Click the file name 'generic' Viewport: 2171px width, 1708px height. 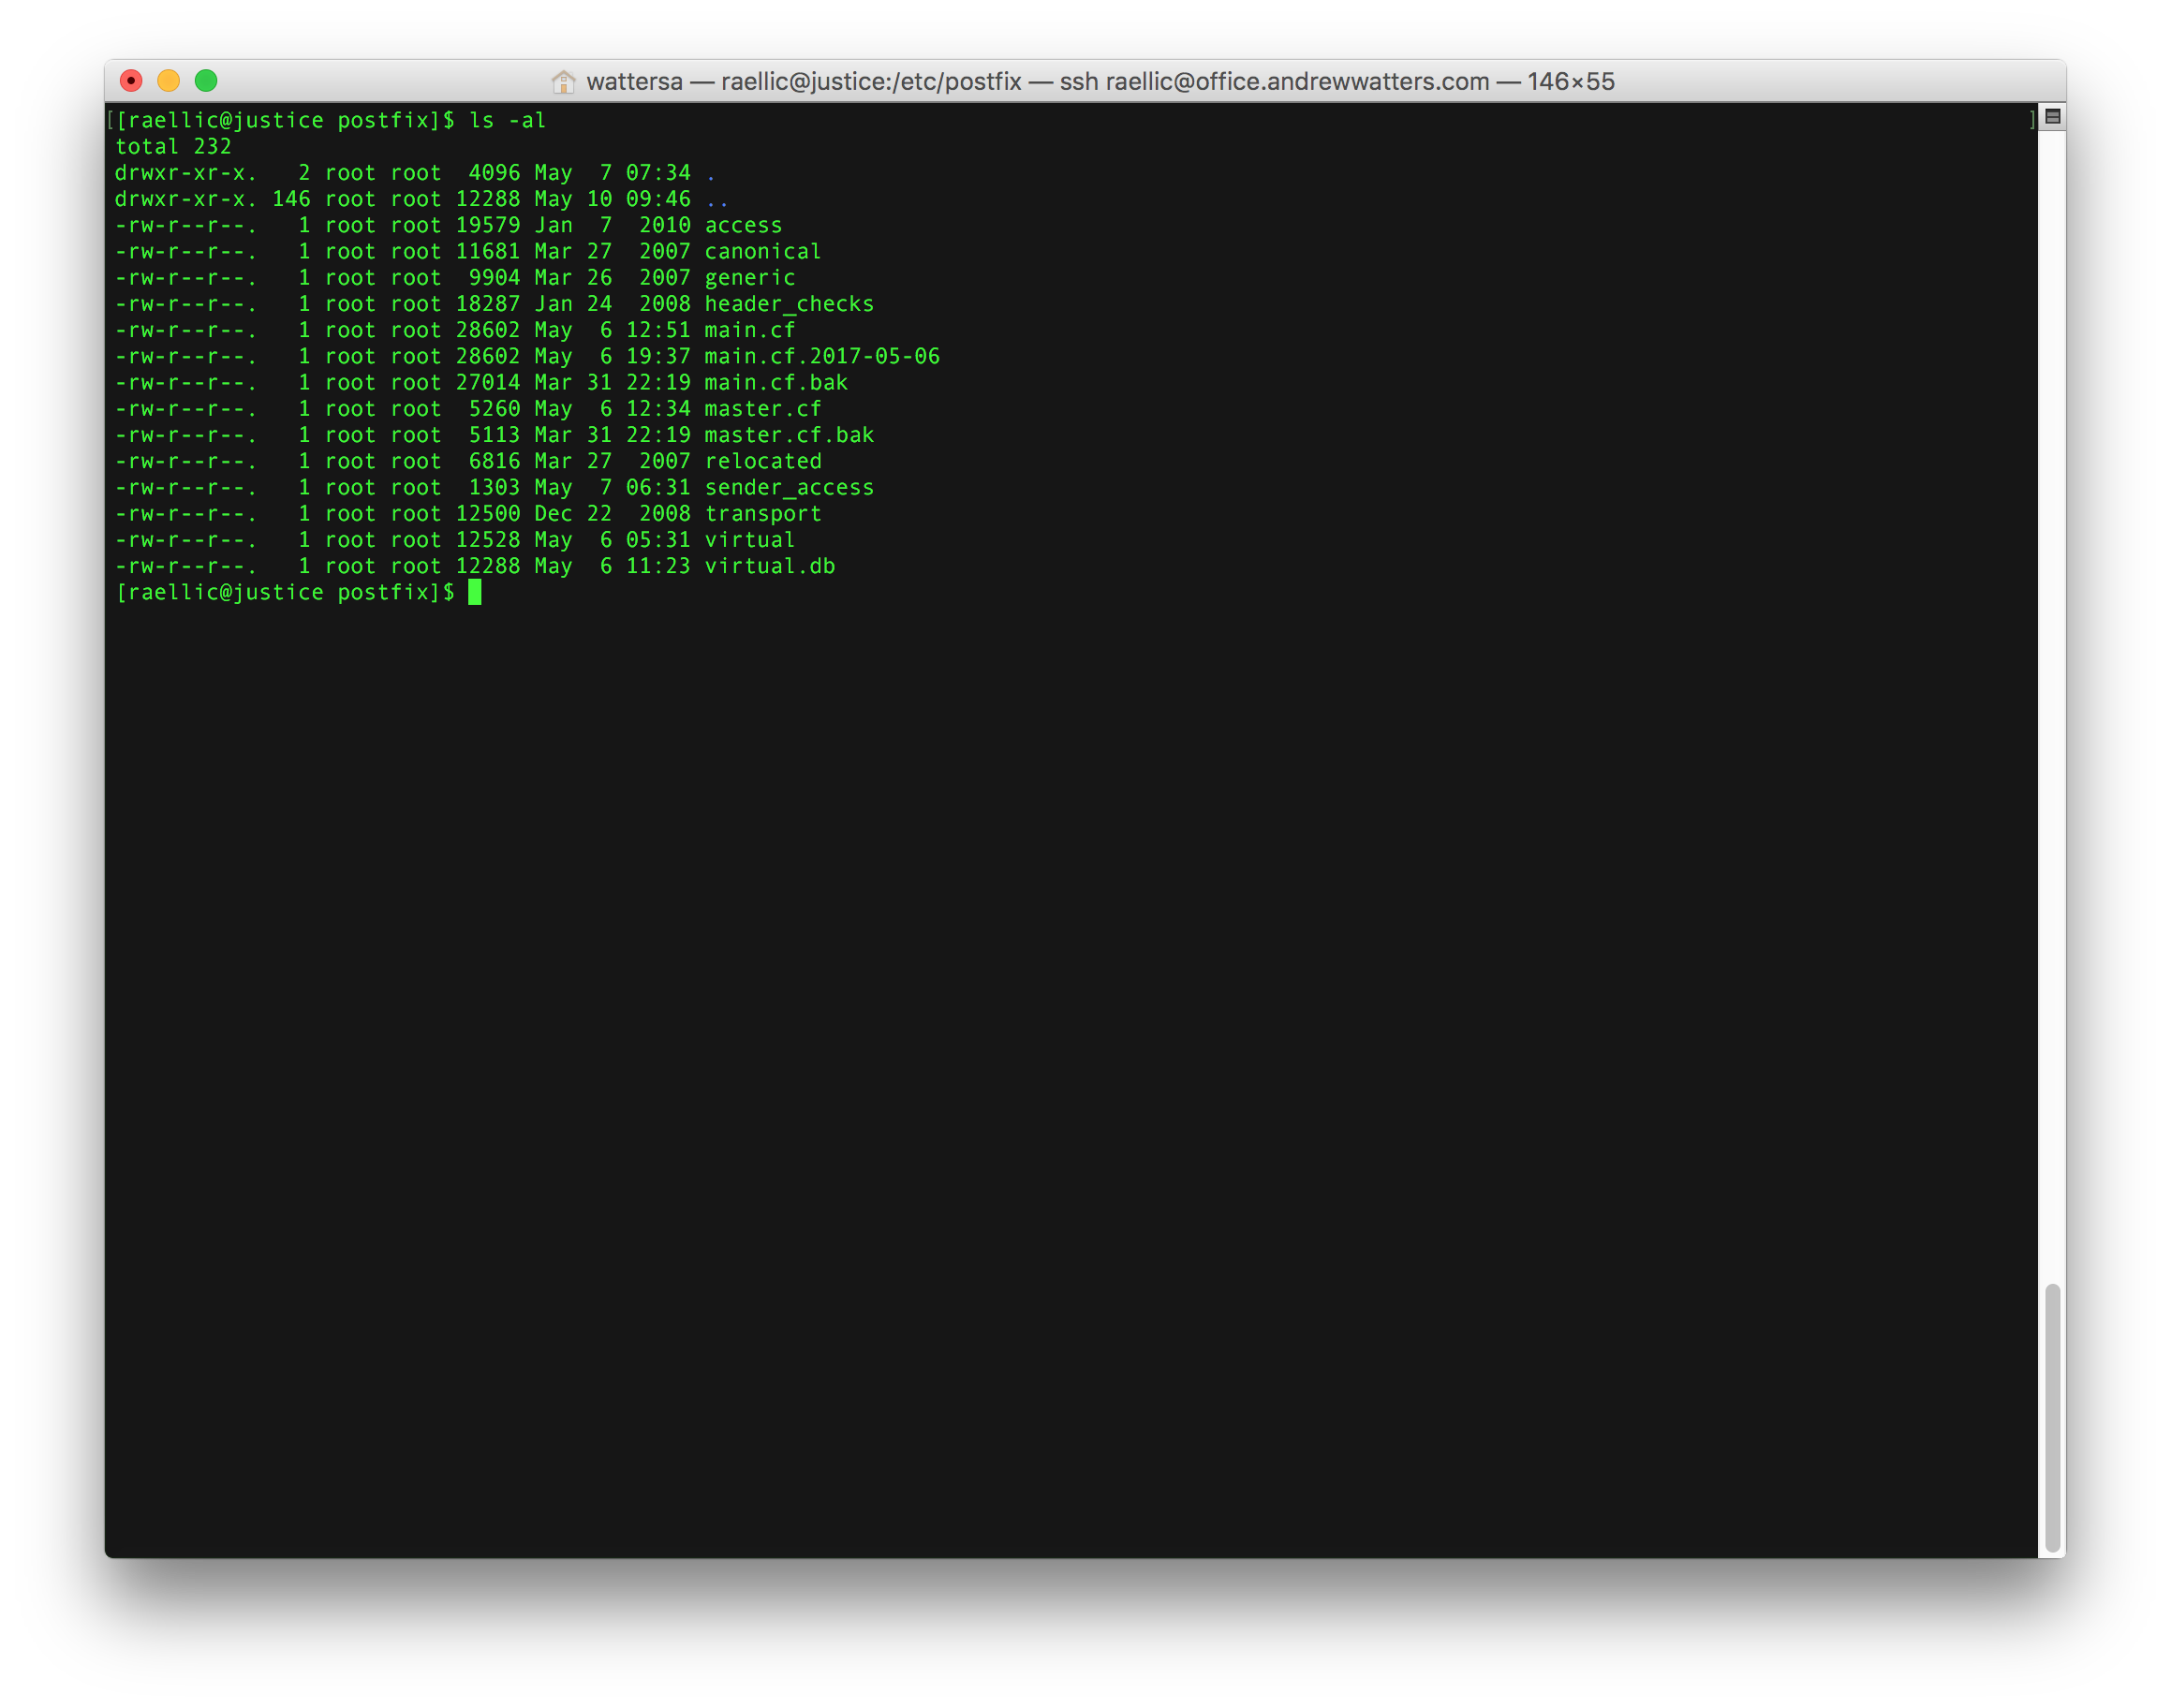click(750, 278)
